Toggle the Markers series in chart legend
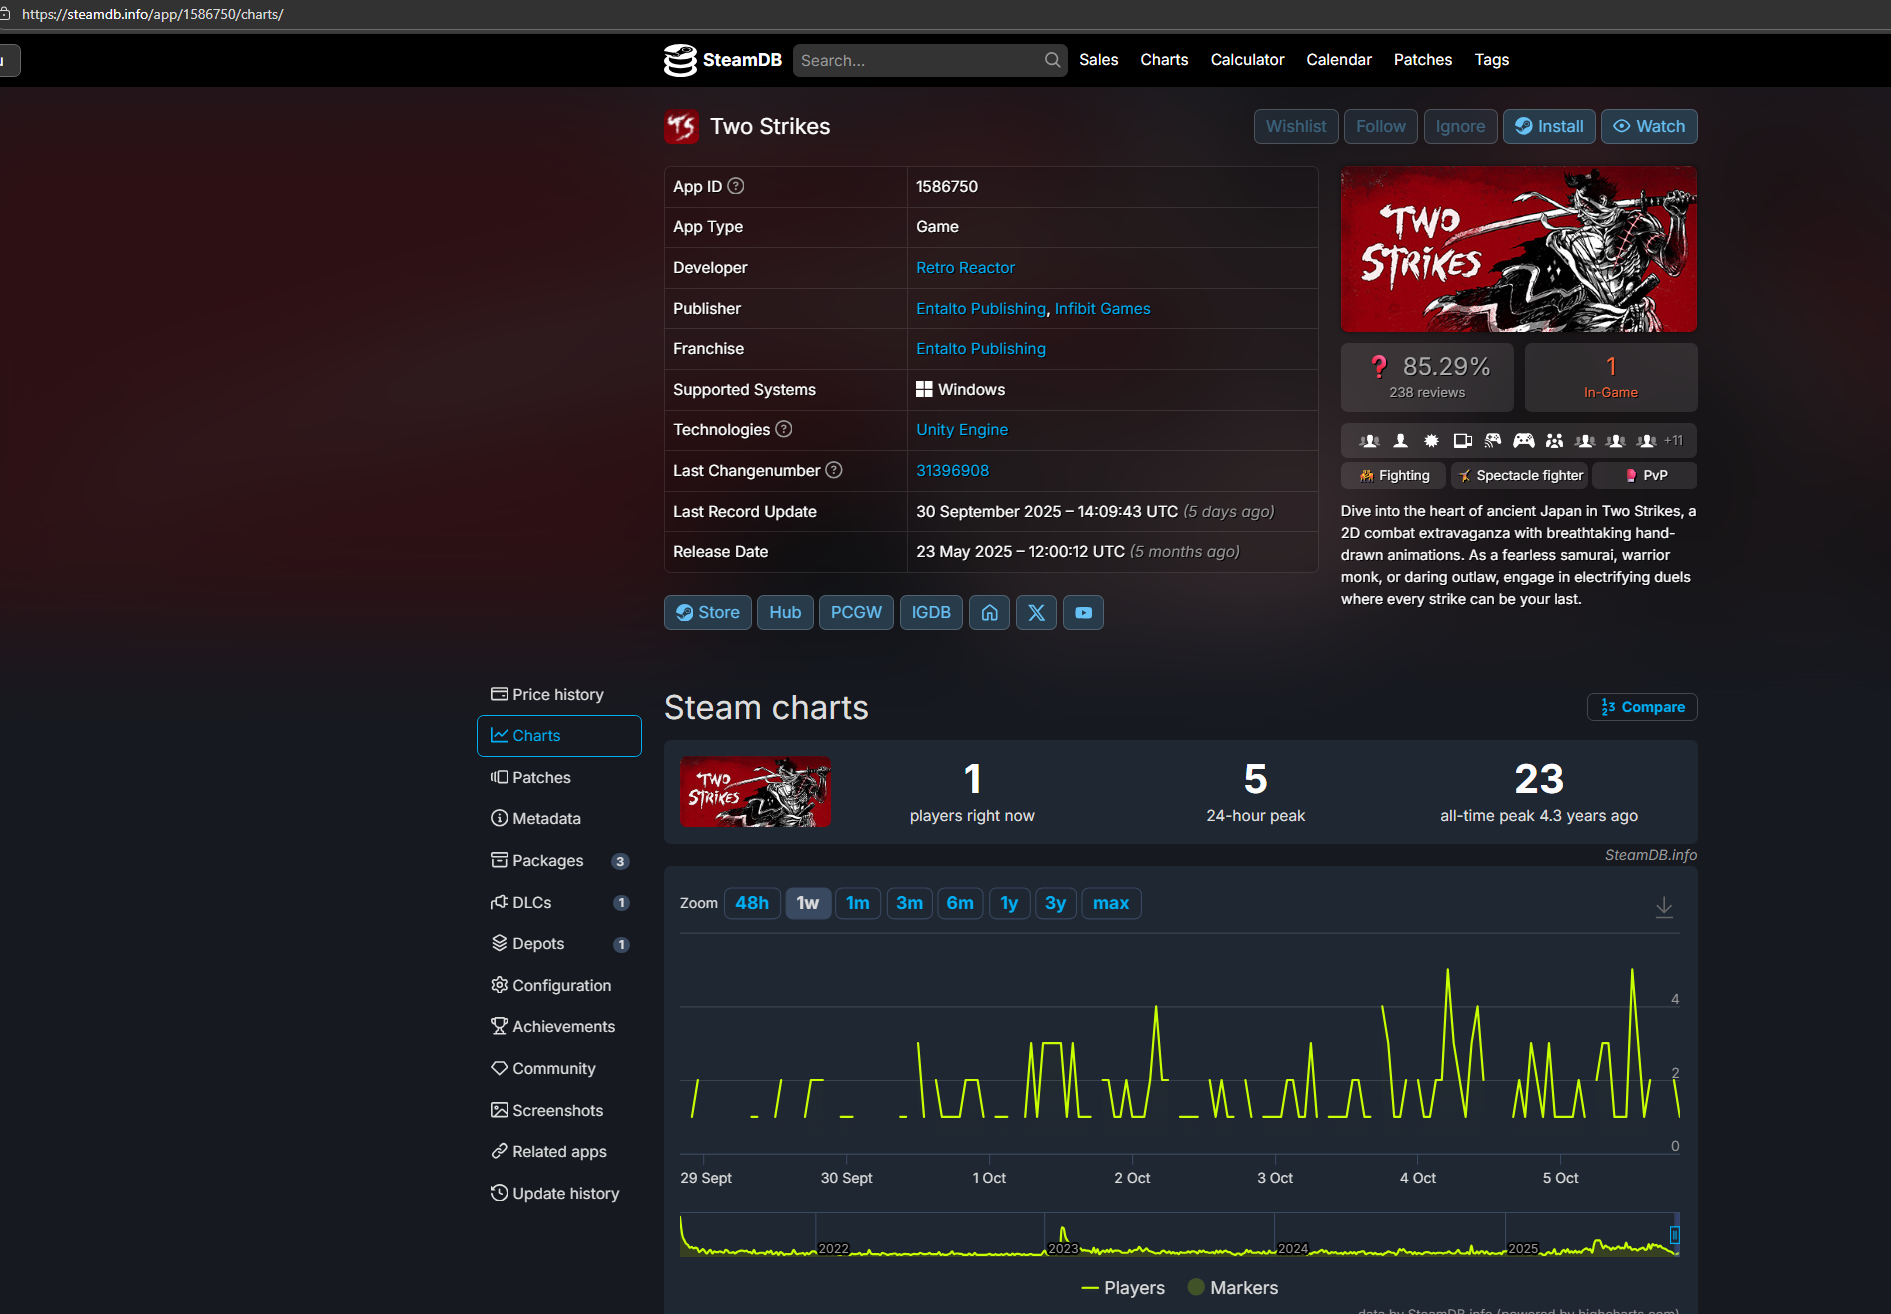 click(1232, 1288)
